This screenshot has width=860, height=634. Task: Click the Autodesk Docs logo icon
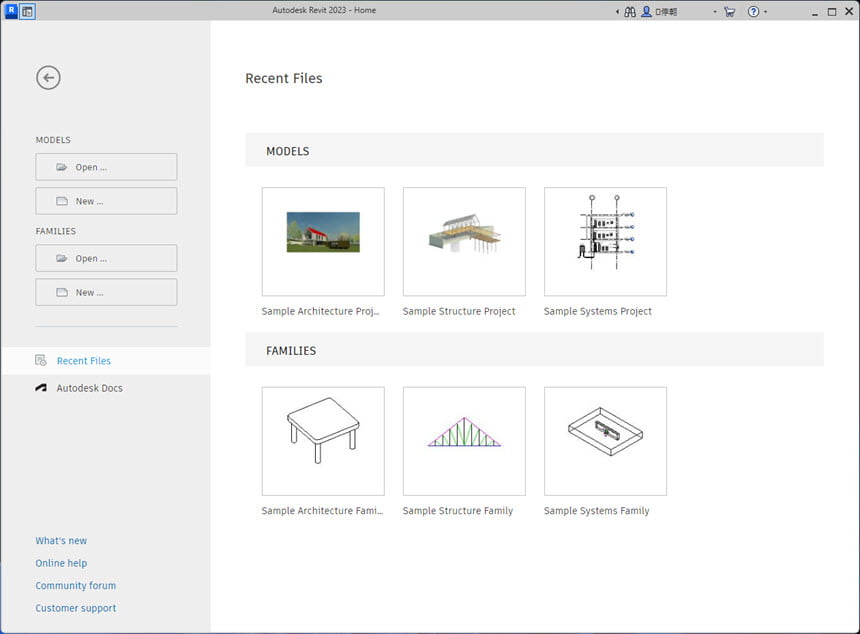[x=41, y=388]
